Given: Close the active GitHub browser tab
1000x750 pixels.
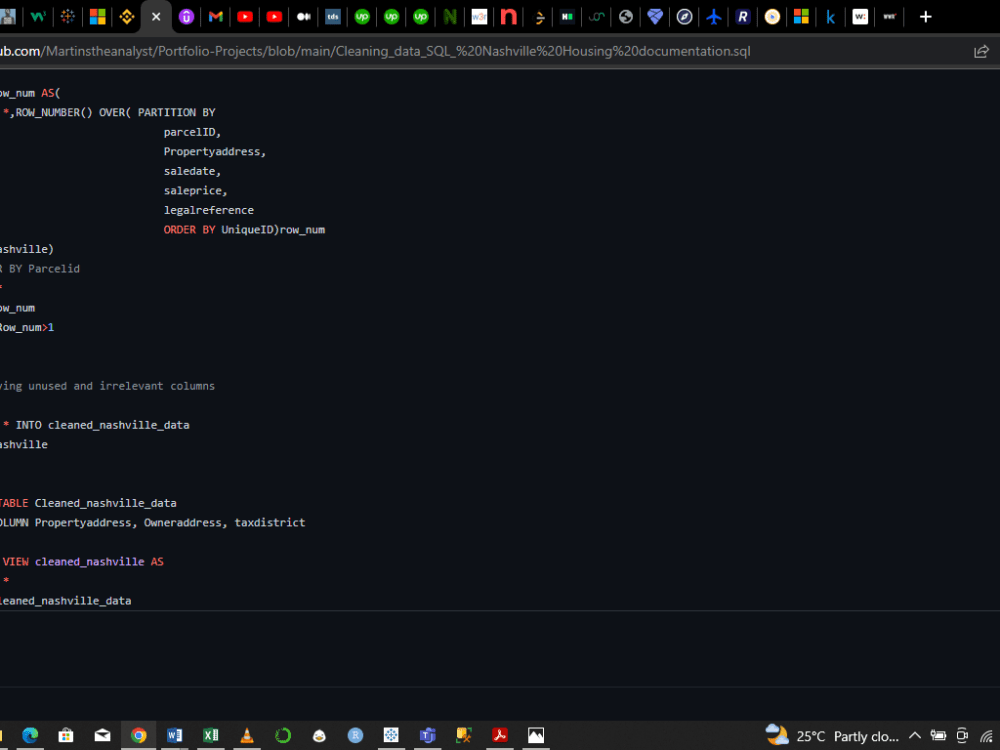Looking at the screenshot, I should [x=156, y=17].
